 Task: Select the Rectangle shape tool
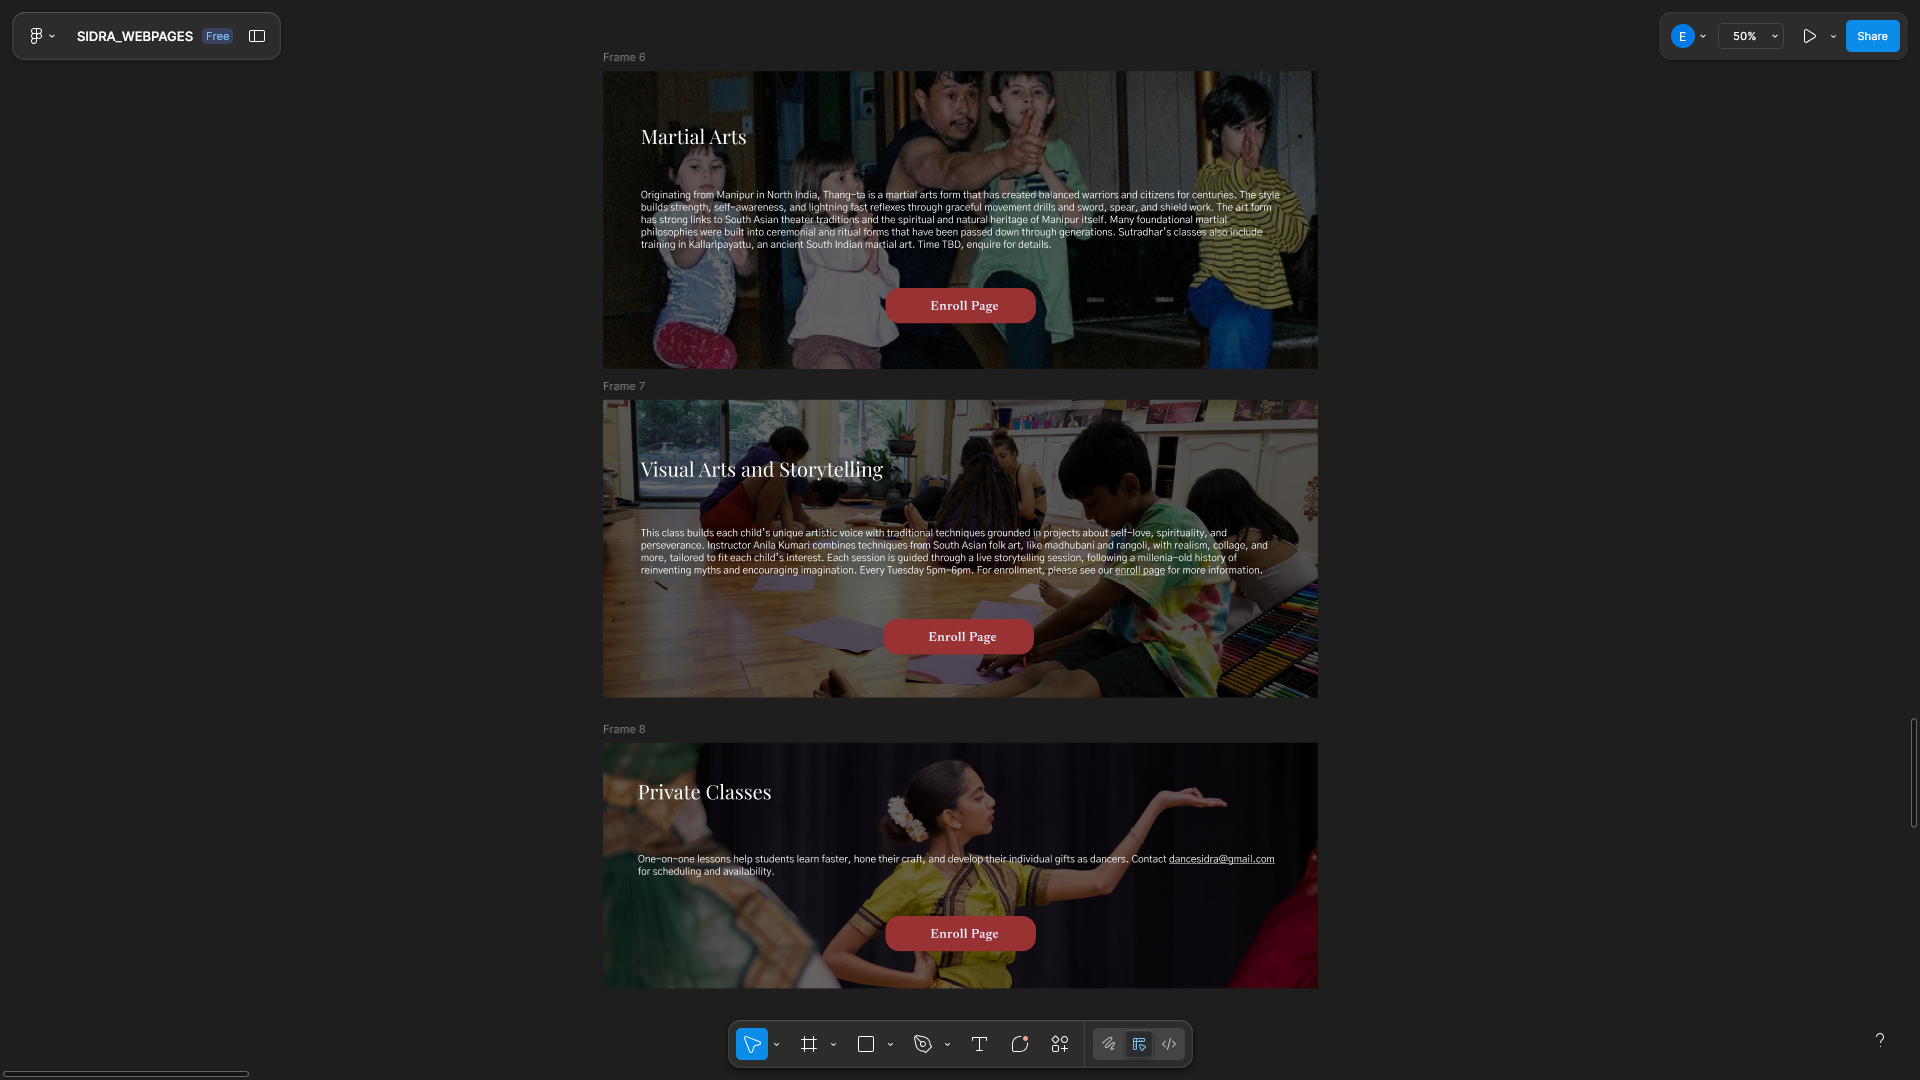point(866,1044)
